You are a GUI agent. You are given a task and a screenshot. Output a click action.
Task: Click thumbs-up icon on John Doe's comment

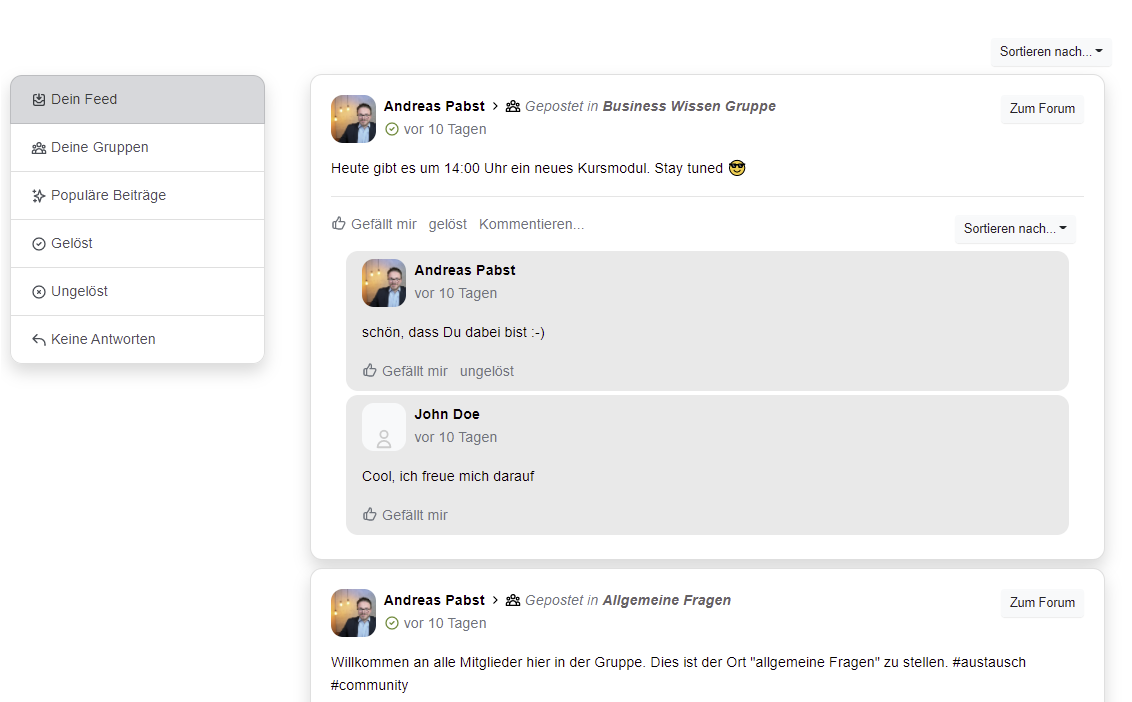point(370,514)
